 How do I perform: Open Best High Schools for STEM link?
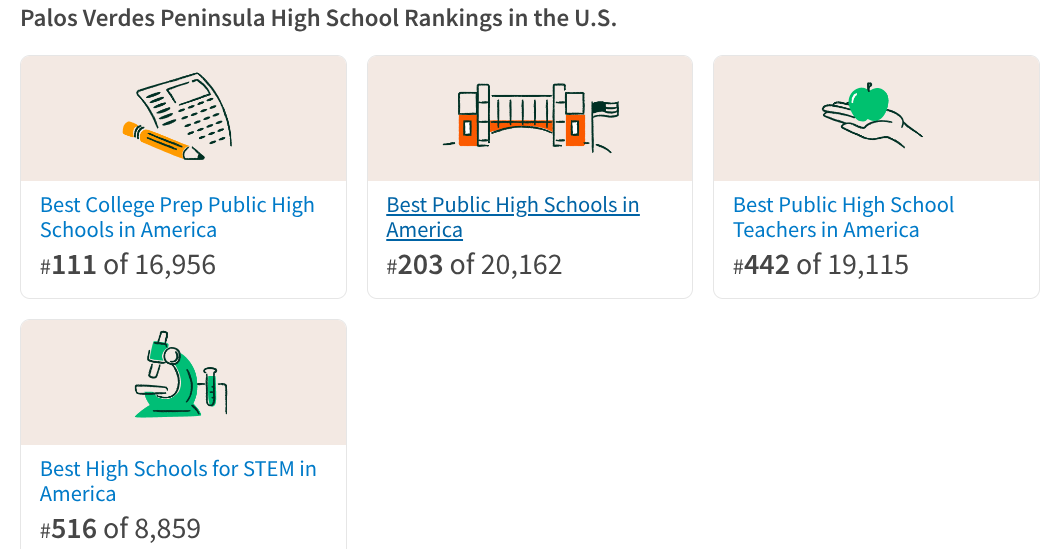click(177, 481)
